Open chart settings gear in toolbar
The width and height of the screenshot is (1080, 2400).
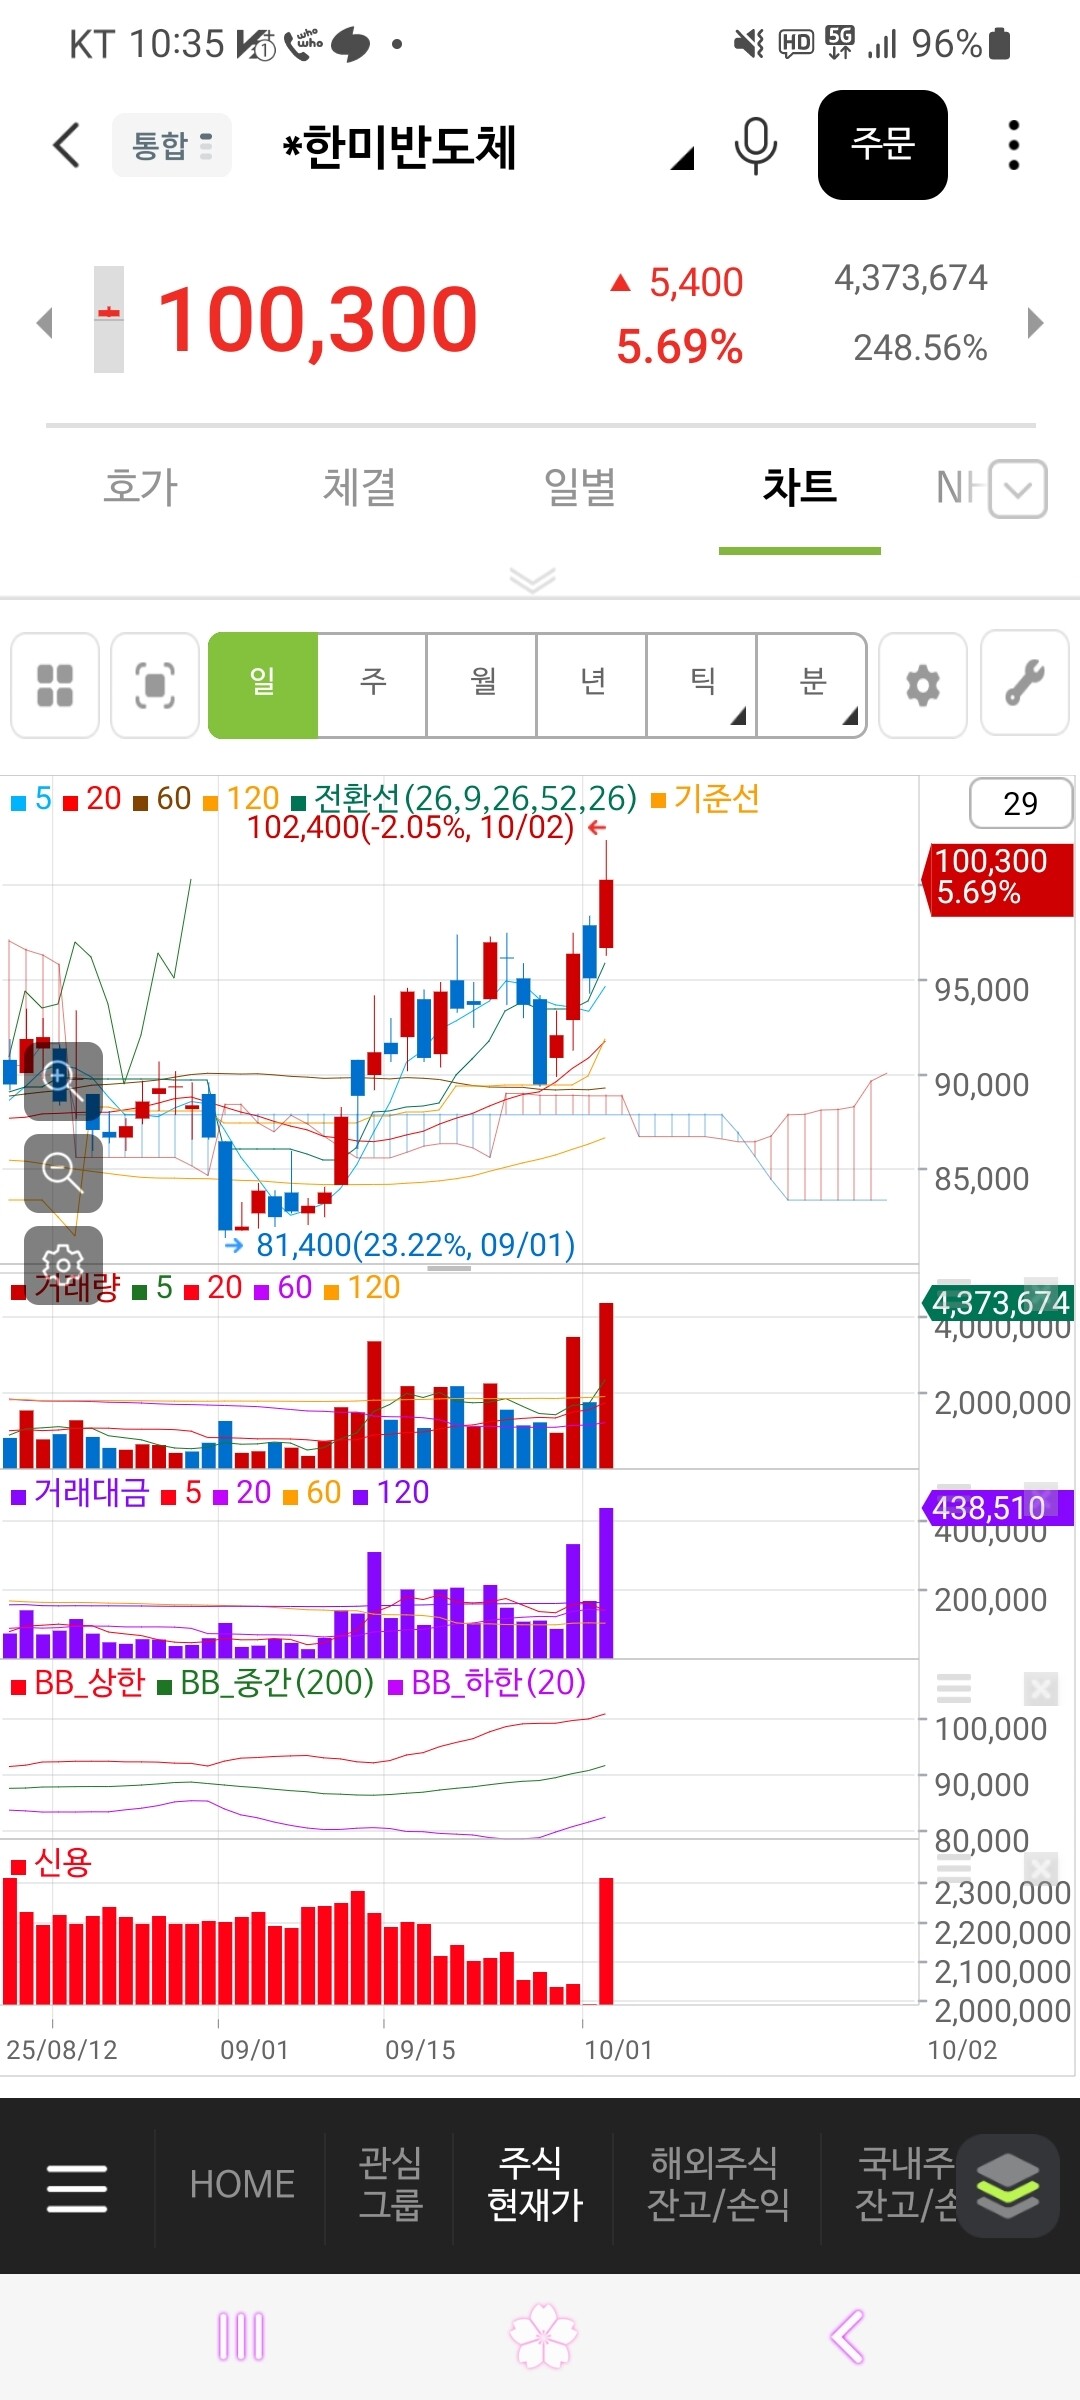point(923,685)
